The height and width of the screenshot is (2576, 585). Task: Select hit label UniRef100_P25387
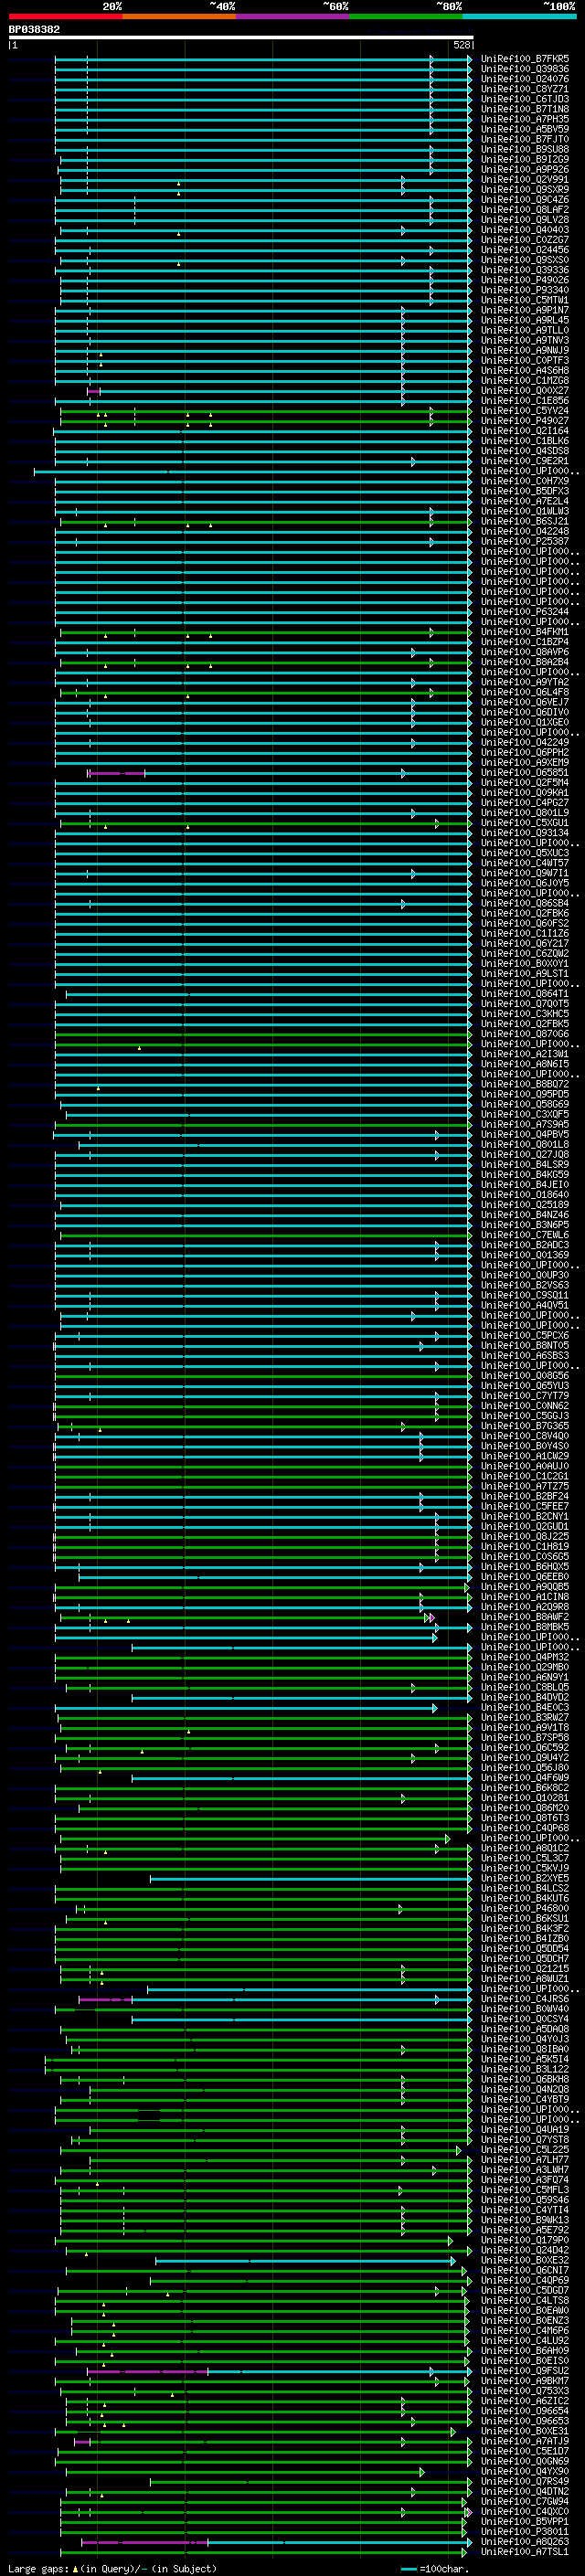[x=525, y=541]
